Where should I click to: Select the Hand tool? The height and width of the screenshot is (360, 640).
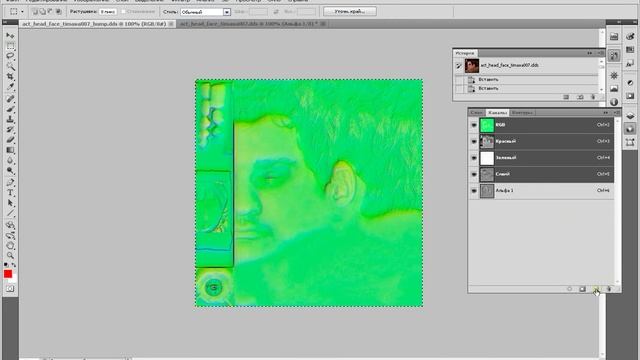click(x=10, y=245)
